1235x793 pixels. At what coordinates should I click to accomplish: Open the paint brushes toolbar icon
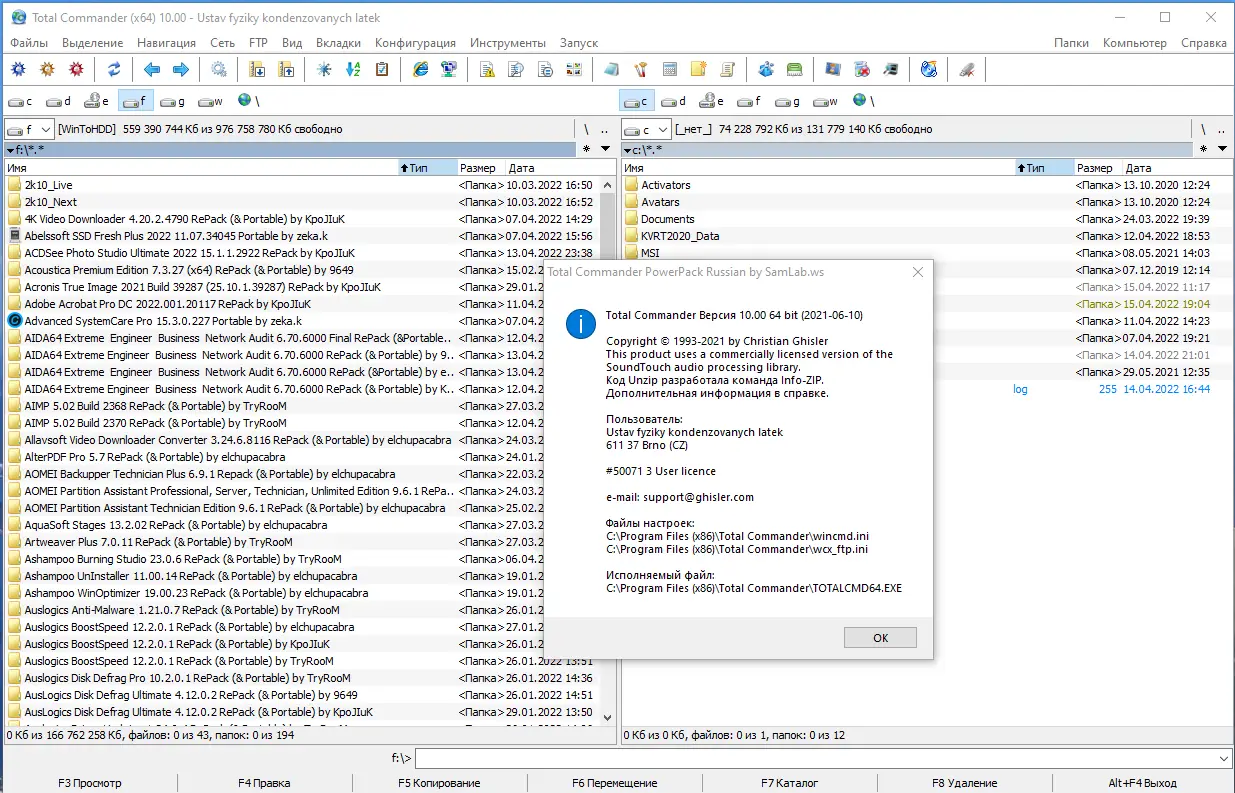click(641, 69)
